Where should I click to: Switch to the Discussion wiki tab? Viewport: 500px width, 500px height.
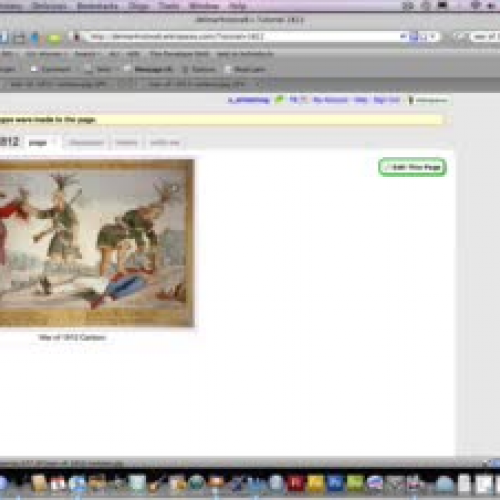[x=86, y=143]
